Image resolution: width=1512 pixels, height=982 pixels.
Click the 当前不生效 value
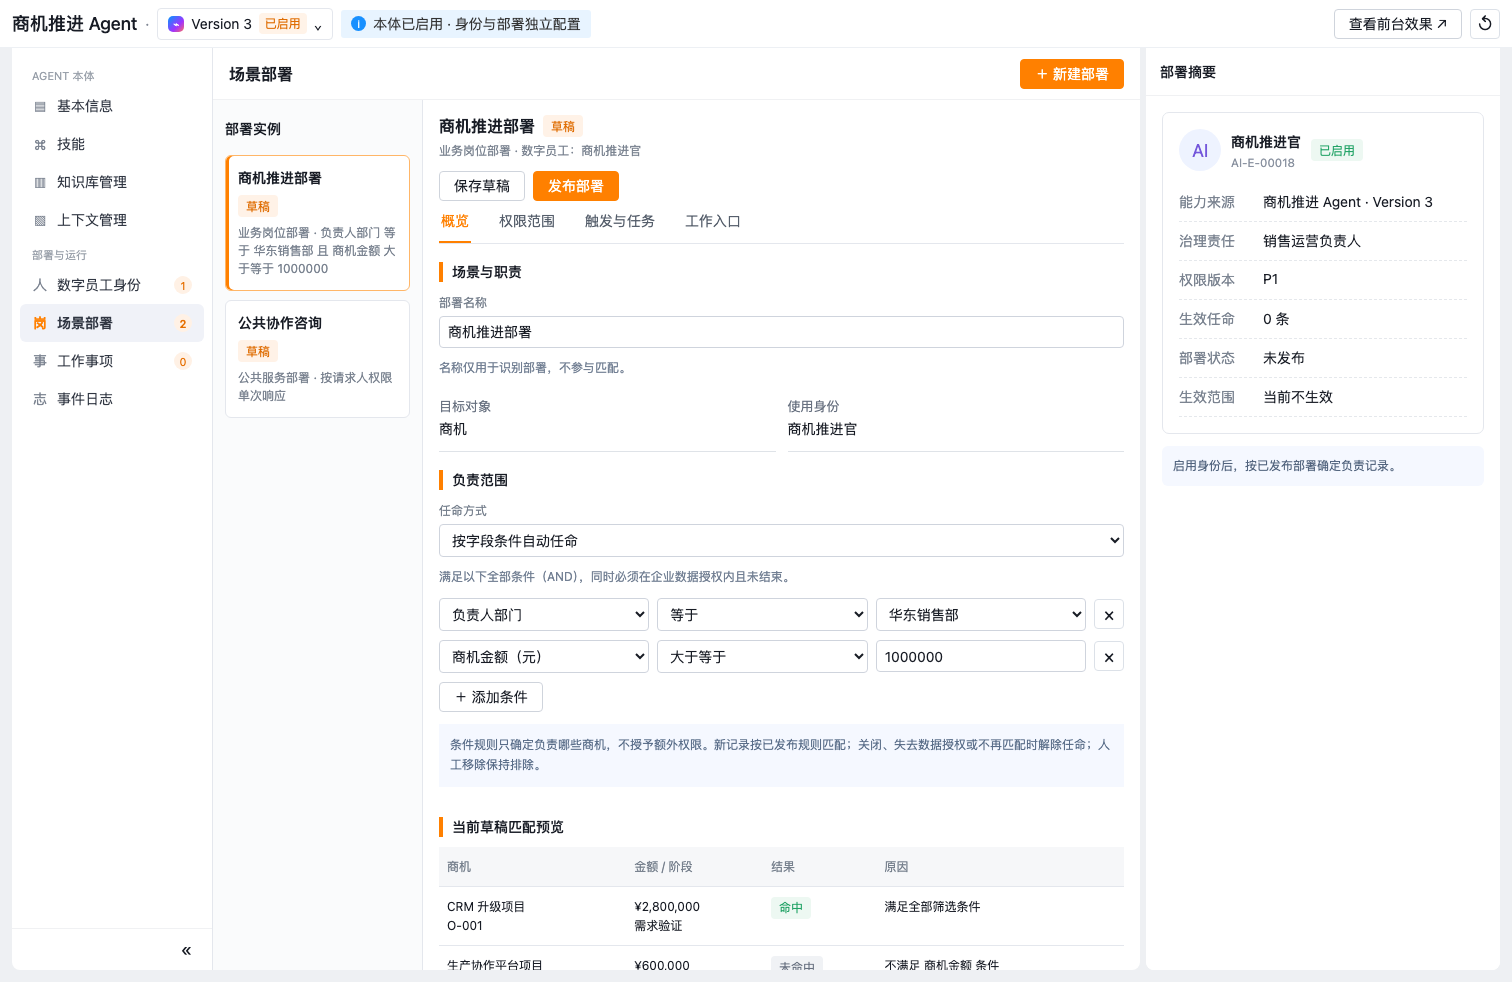click(x=1298, y=397)
